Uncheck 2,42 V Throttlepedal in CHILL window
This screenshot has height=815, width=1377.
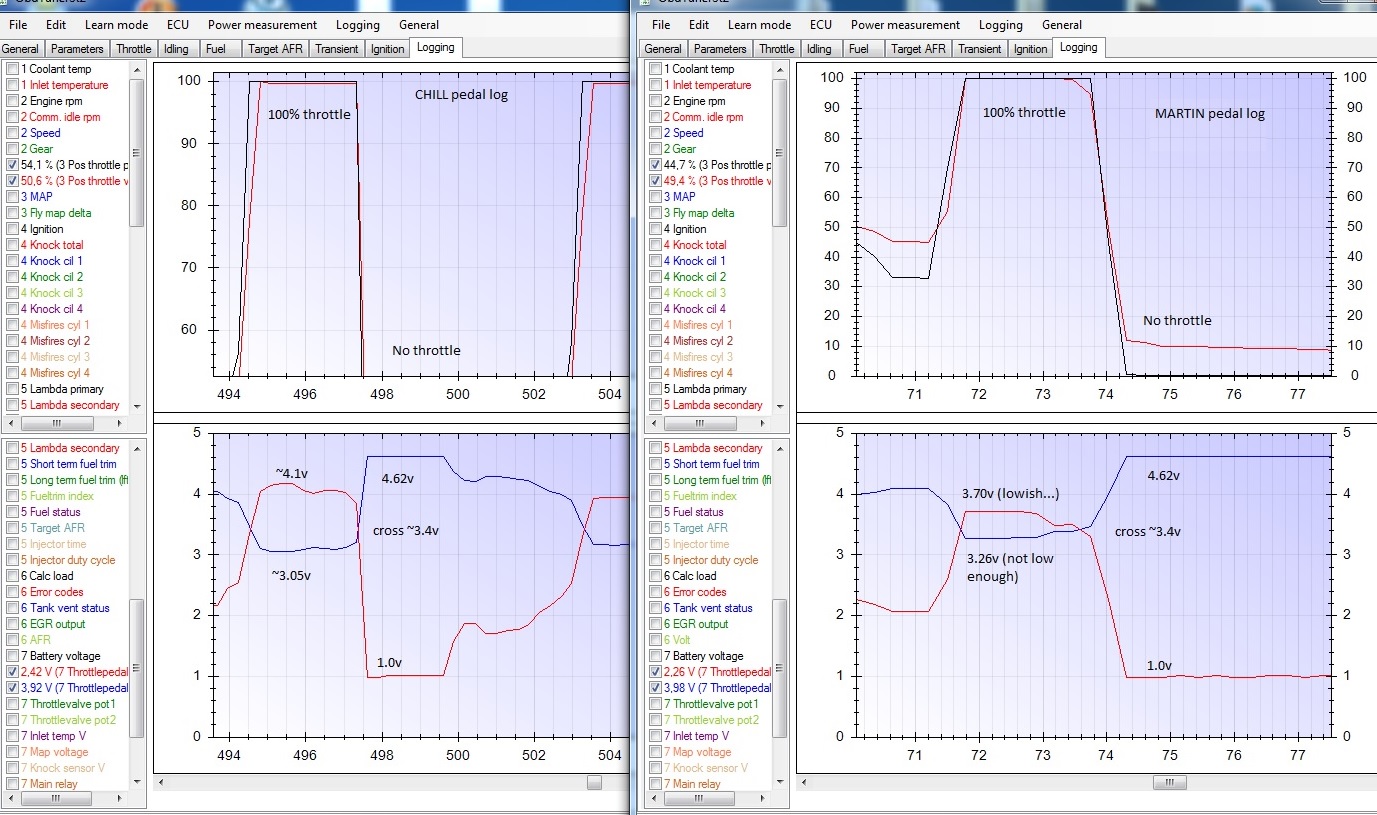coord(12,672)
